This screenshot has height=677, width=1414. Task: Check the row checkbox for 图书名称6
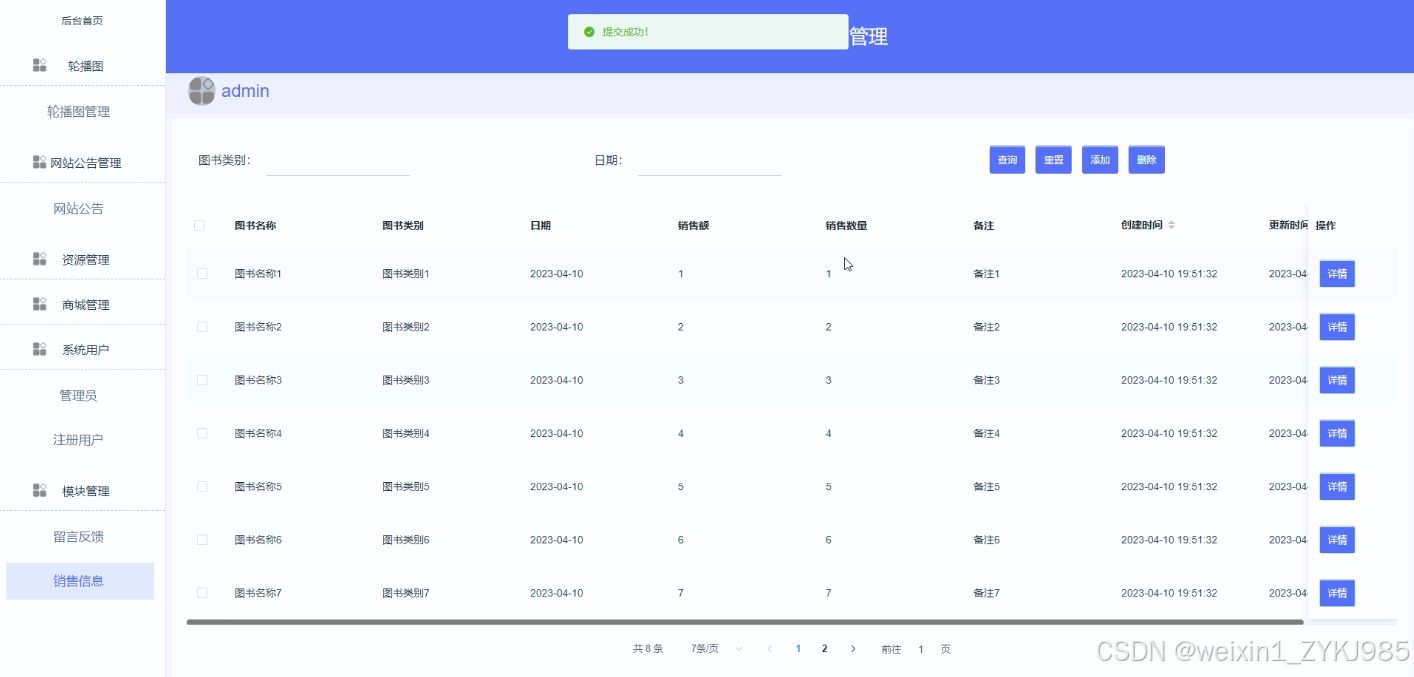coord(203,539)
